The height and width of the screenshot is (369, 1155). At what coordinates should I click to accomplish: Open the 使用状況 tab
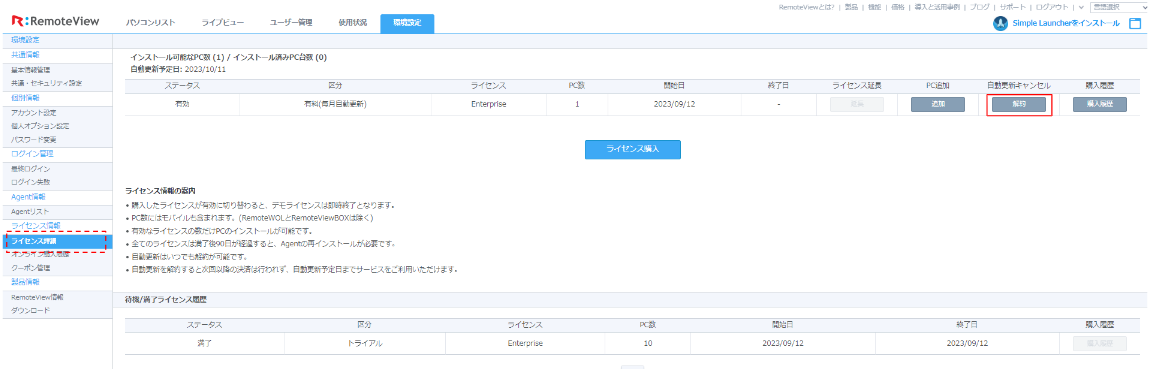click(352, 23)
